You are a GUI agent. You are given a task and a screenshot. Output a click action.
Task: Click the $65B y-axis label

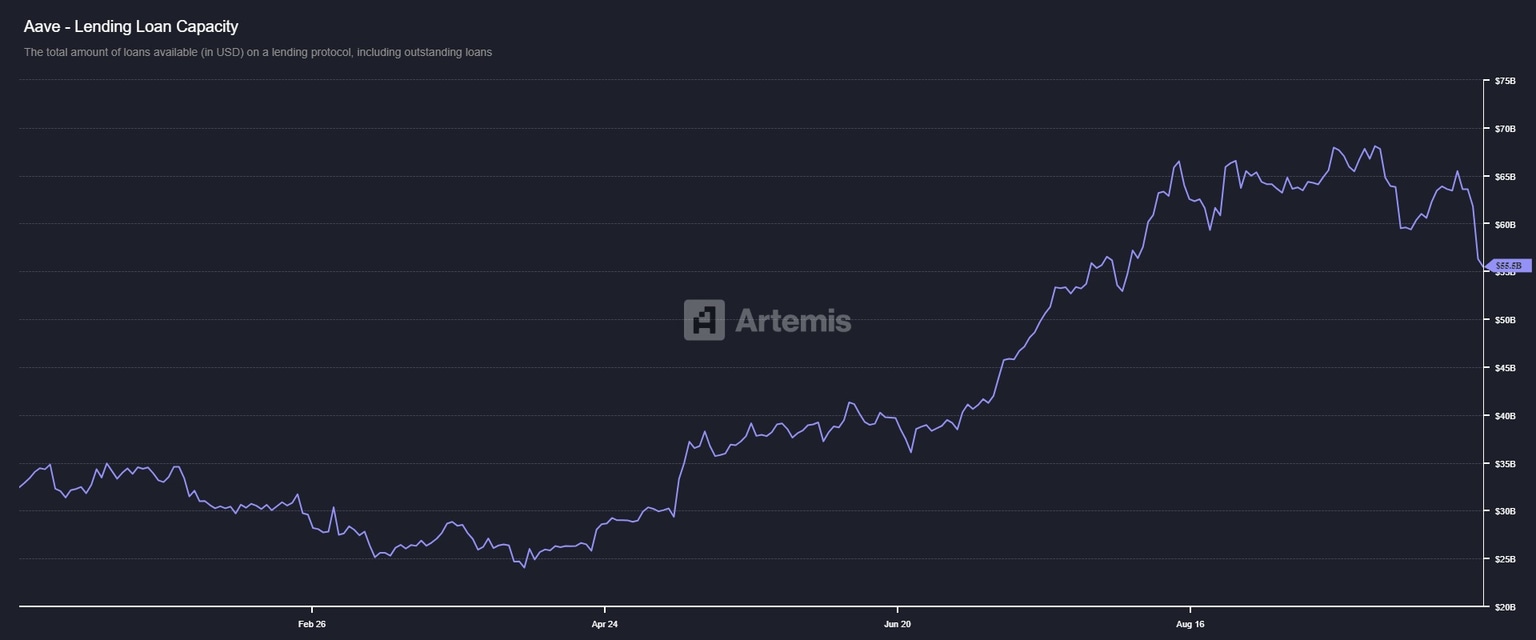pos(1505,177)
